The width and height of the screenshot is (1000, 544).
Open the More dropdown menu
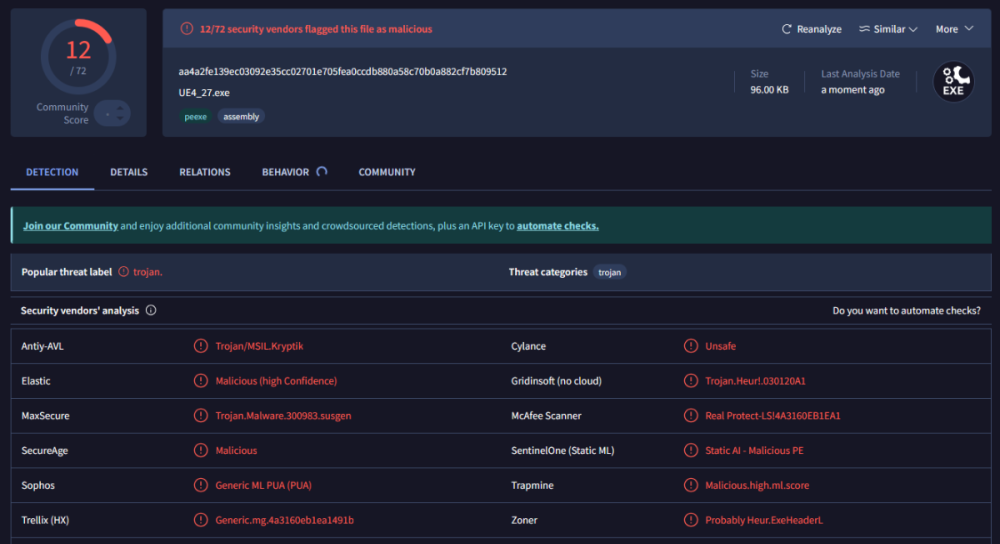[x=954, y=30]
